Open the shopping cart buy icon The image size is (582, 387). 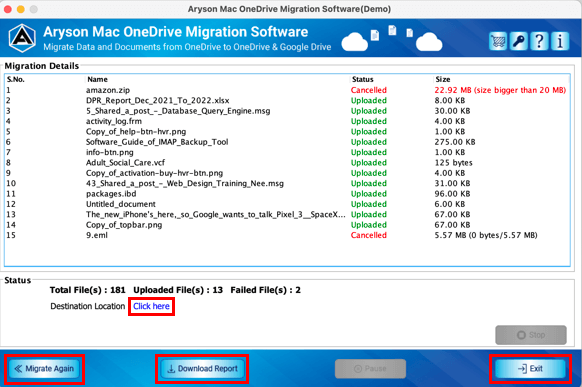tap(498, 41)
